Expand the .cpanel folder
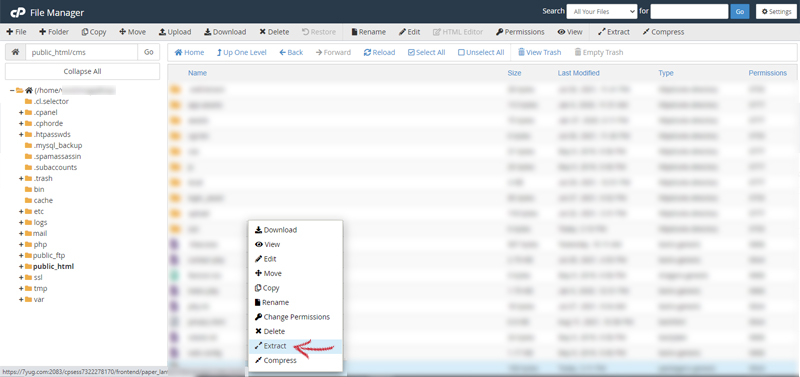The width and height of the screenshot is (800, 377). pyautogui.click(x=21, y=112)
